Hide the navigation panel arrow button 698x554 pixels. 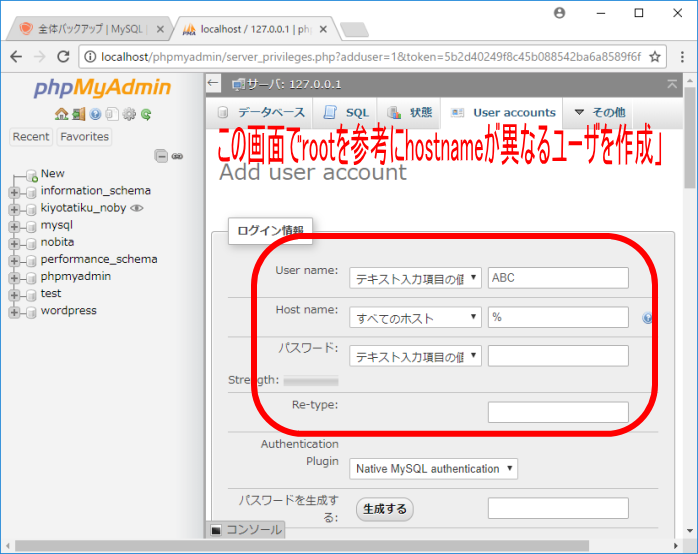pyautogui.click(x=213, y=83)
